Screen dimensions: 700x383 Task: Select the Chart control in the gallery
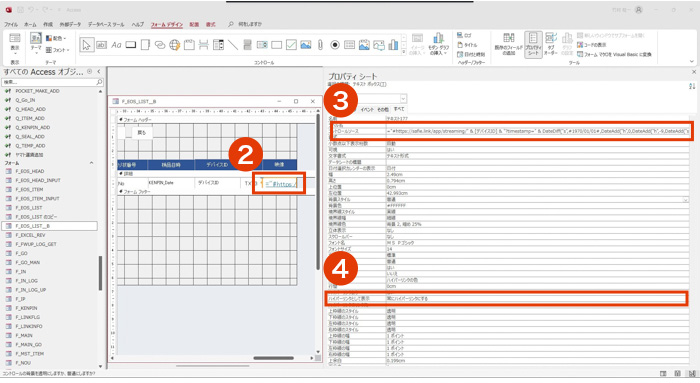tap(393, 45)
